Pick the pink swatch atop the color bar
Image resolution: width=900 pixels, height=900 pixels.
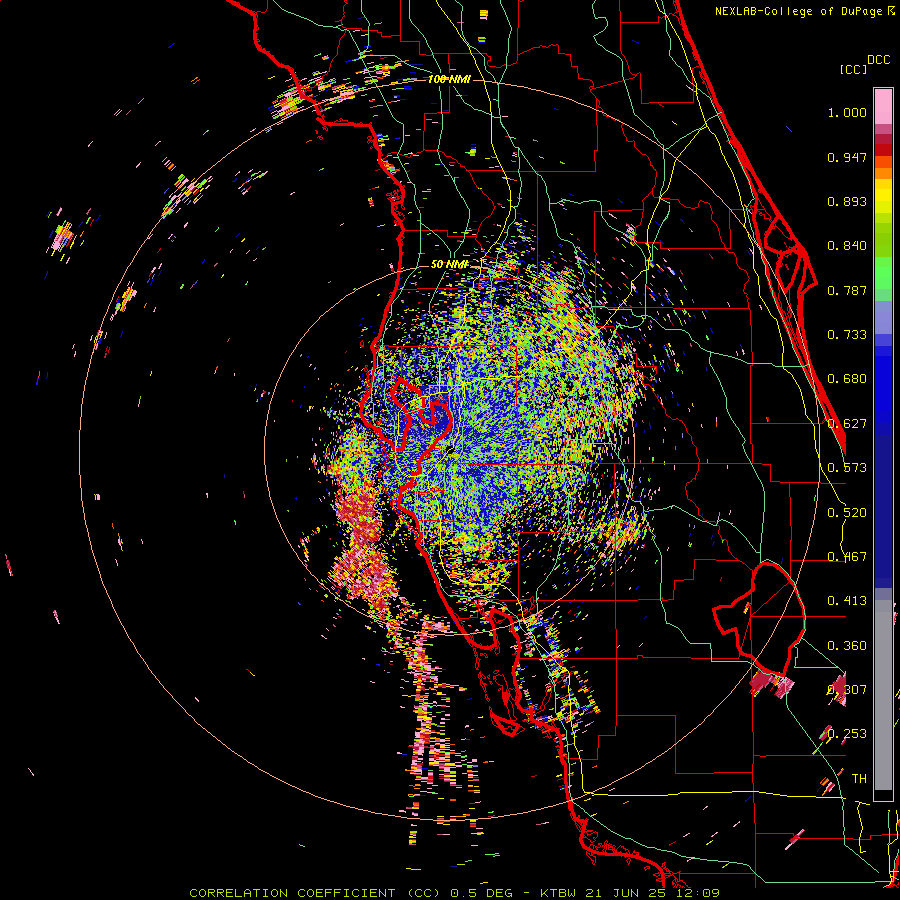pyautogui.click(x=883, y=106)
